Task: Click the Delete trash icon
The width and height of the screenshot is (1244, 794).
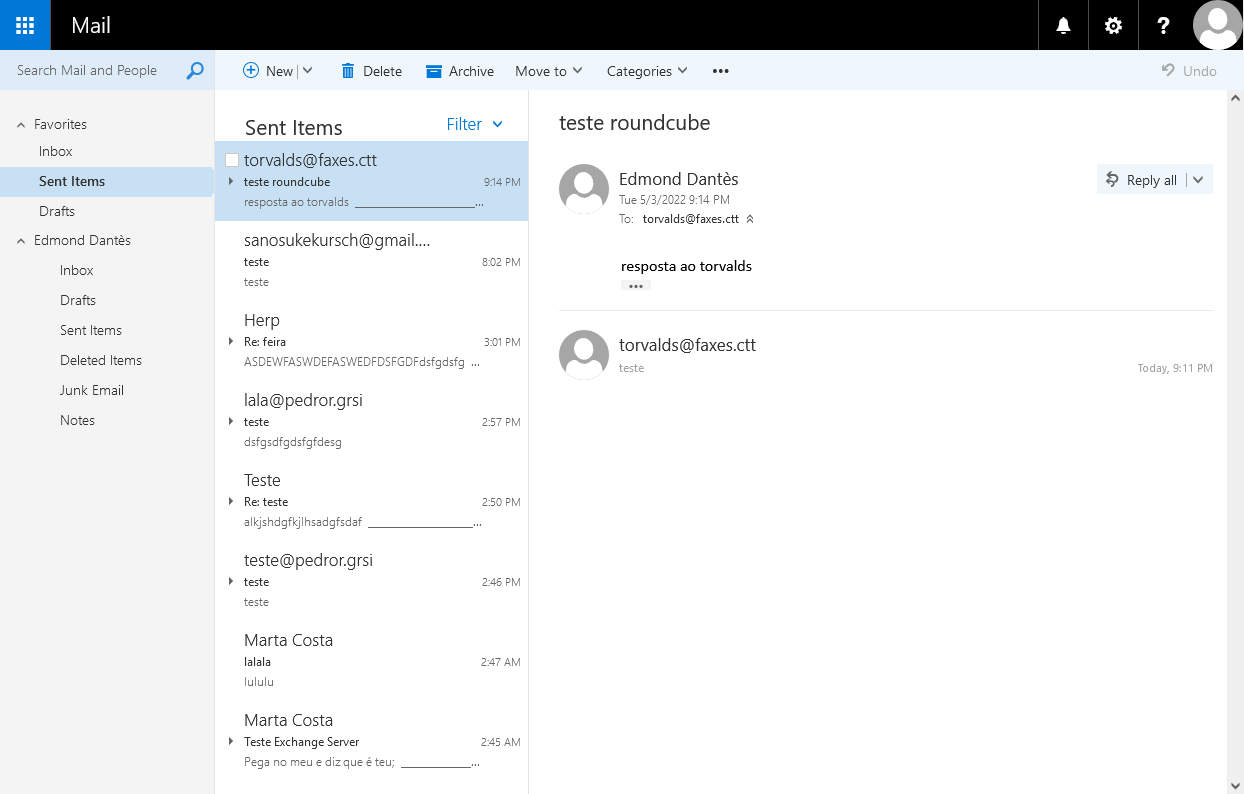Action: (348, 71)
